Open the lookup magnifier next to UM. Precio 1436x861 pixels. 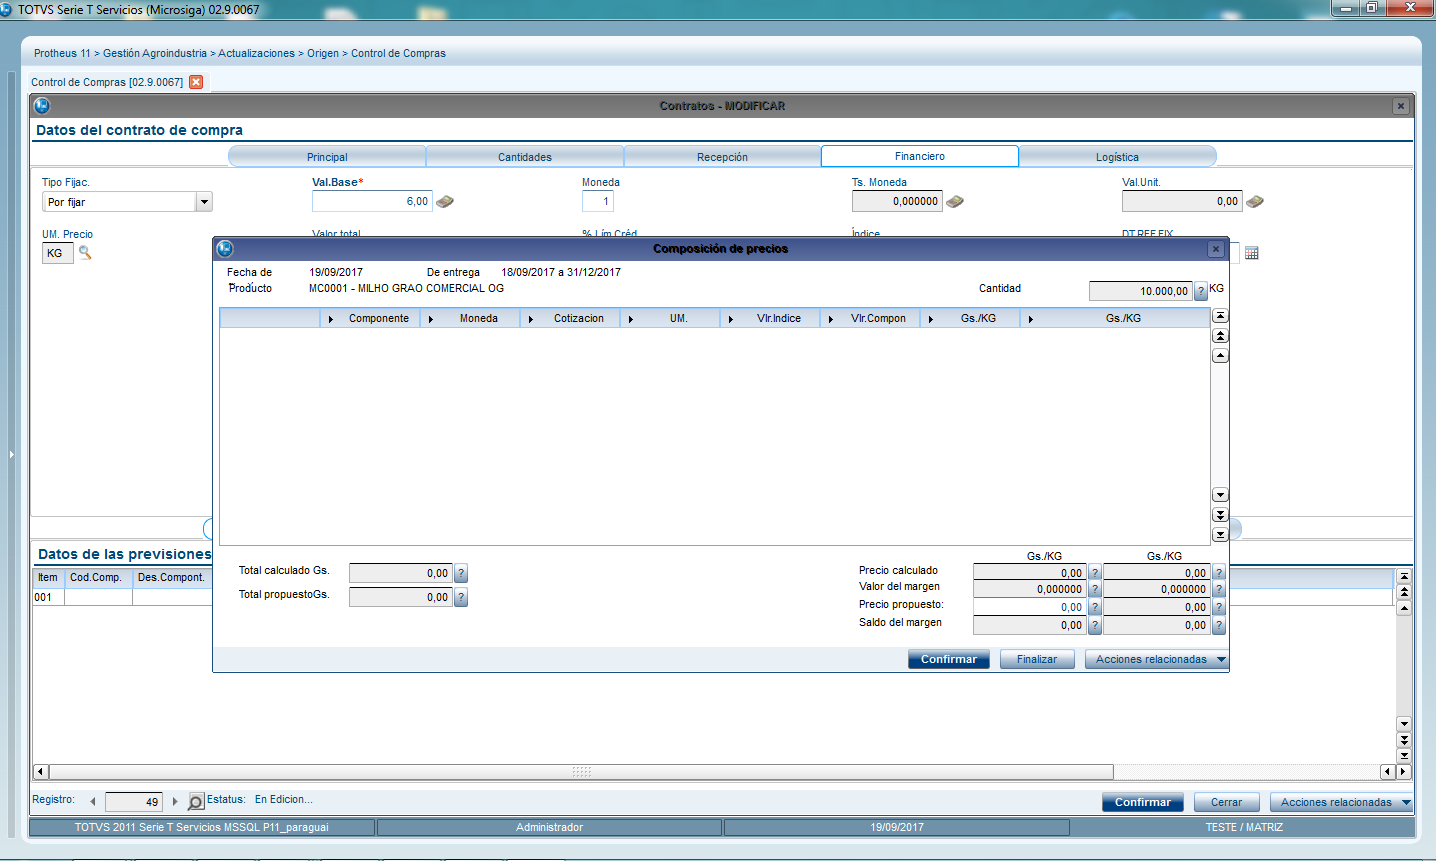(85, 253)
